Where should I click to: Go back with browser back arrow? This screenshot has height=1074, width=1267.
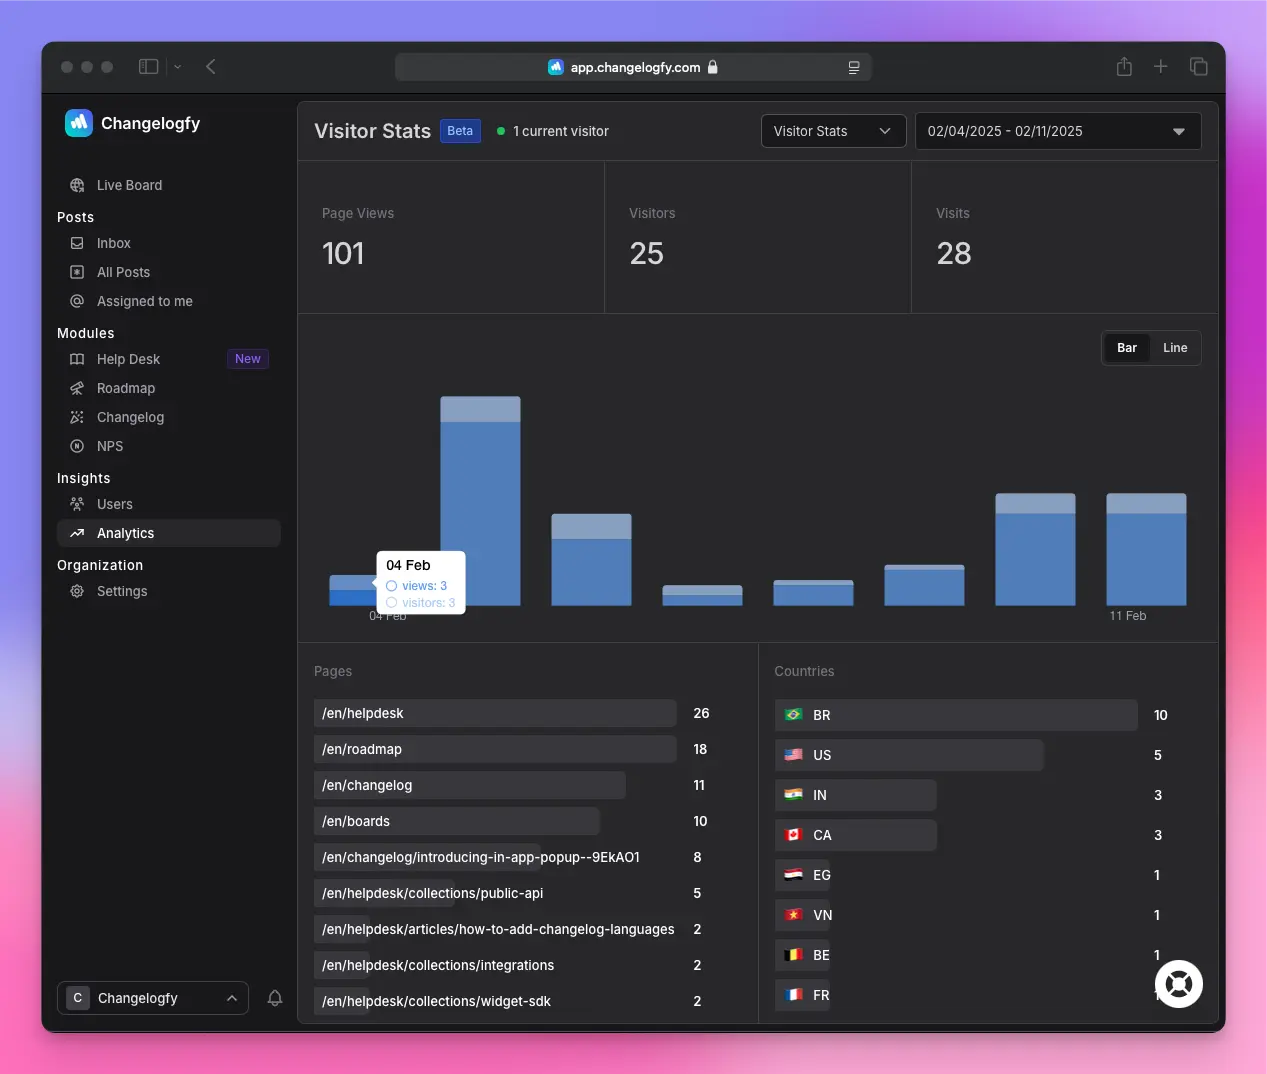pos(211,67)
